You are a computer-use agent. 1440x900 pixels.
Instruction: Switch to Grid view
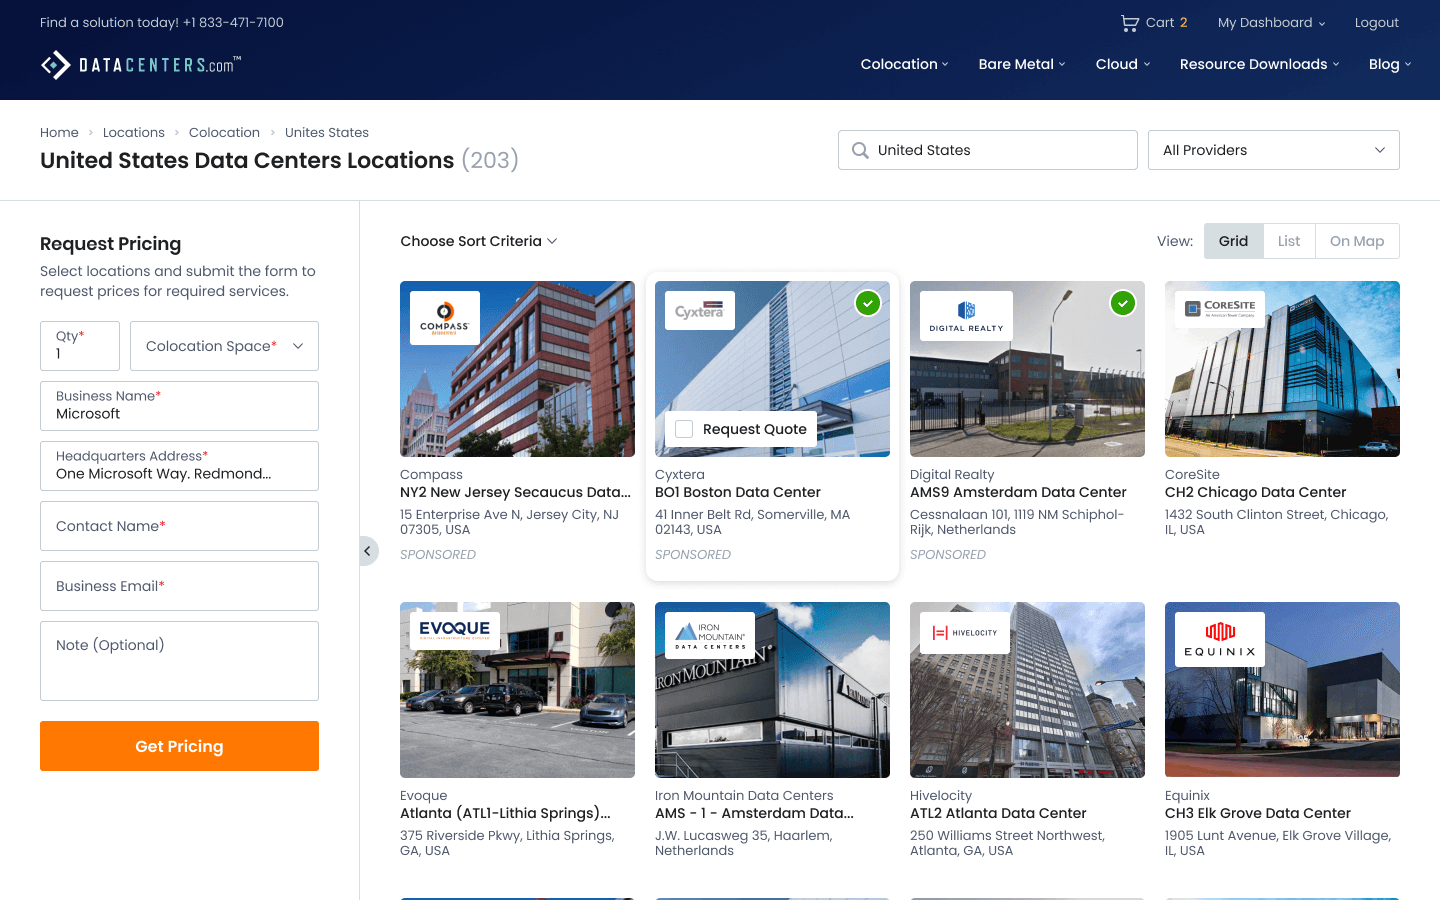coord(1234,241)
